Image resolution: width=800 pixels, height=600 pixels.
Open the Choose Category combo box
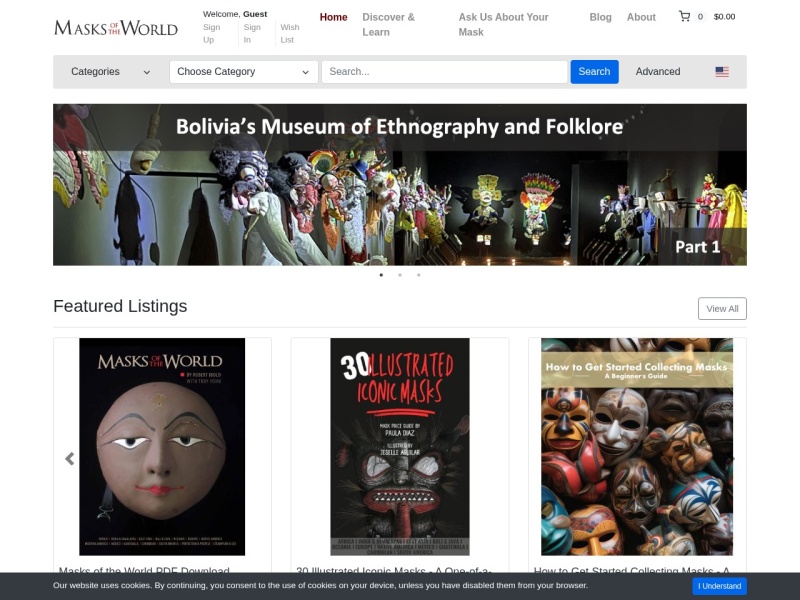coord(243,72)
